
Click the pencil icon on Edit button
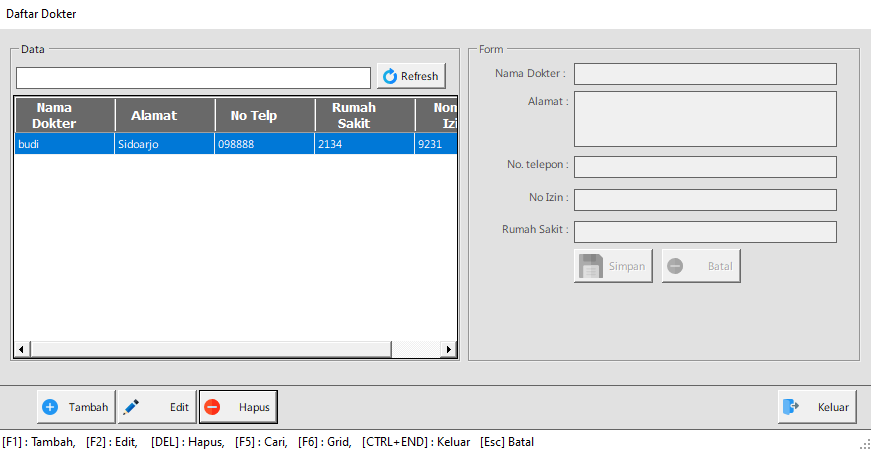(131, 407)
